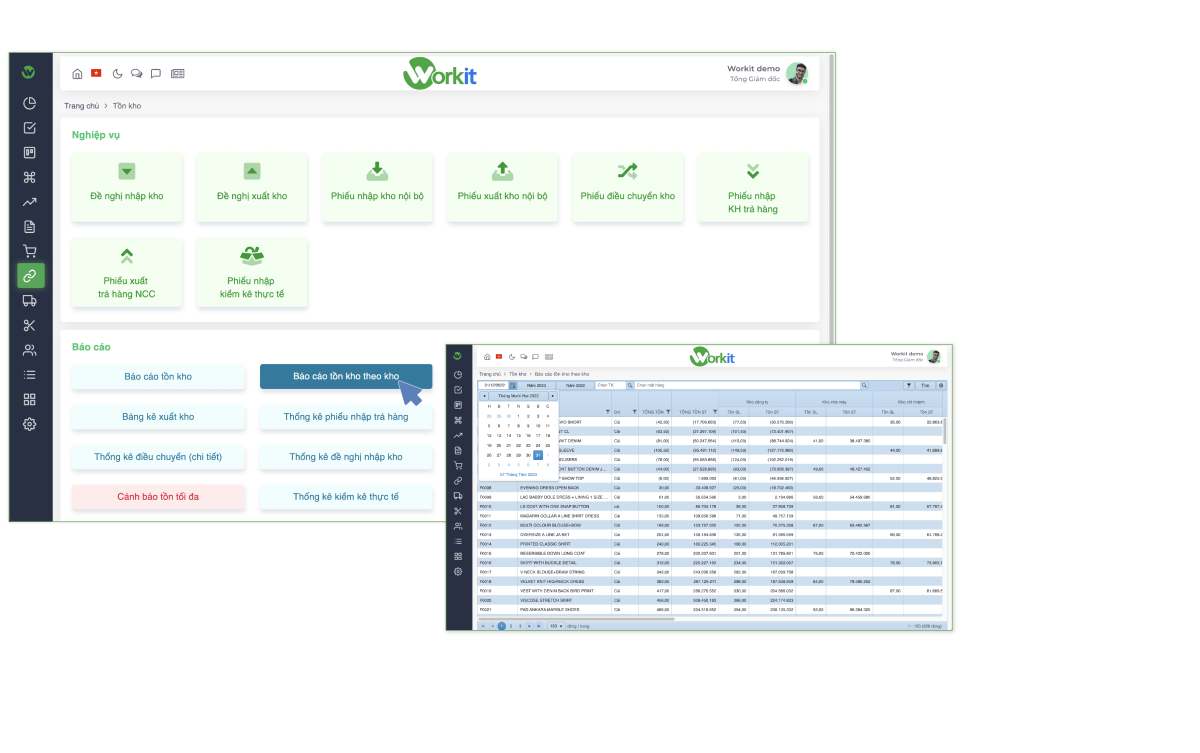Viewport: 1200px width, 753px height.
Task: Select the shopping cart icon in the sidebar
Action: [x=30, y=252]
